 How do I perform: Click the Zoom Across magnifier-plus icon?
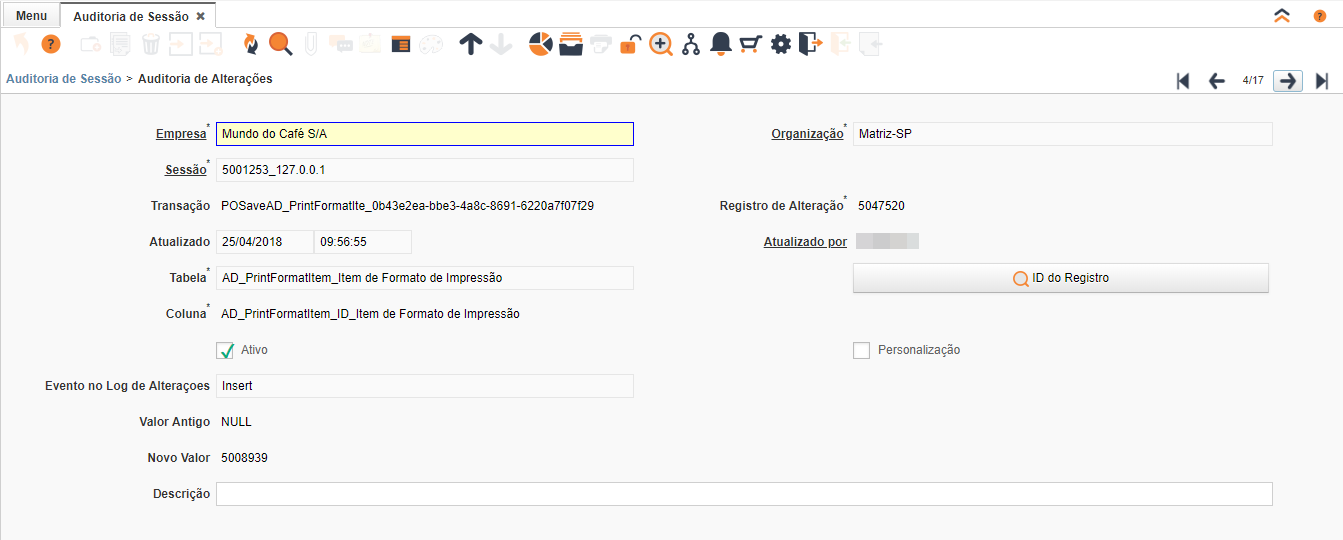(x=661, y=44)
